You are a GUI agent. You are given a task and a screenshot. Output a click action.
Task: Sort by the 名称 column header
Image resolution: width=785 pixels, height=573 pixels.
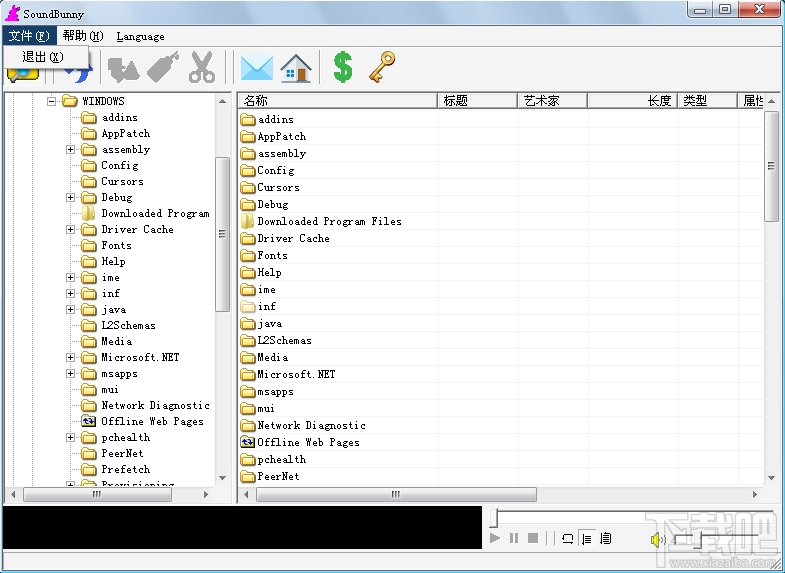click(338, 101)
